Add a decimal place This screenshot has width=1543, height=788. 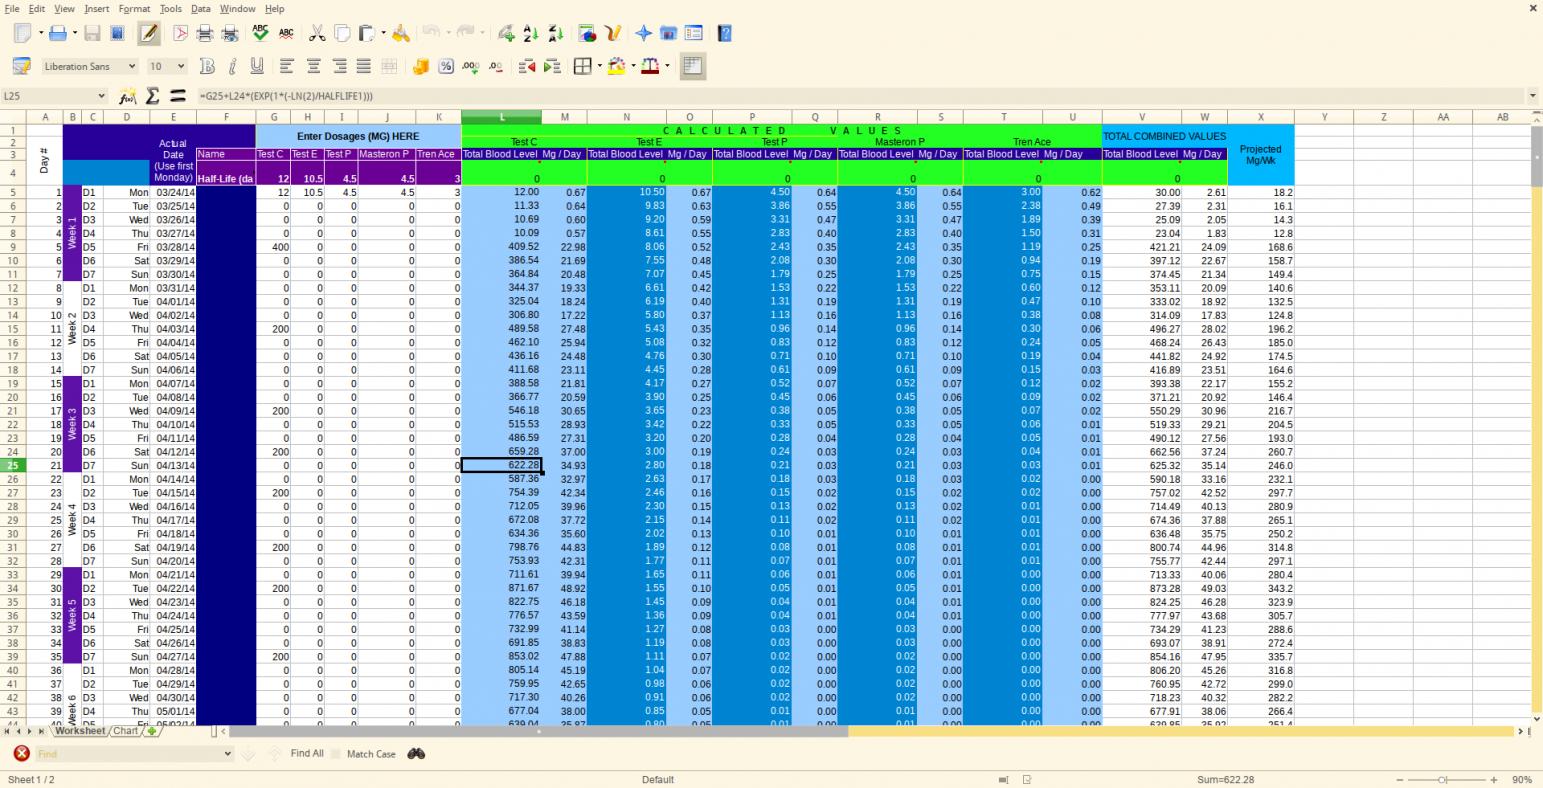471,66
